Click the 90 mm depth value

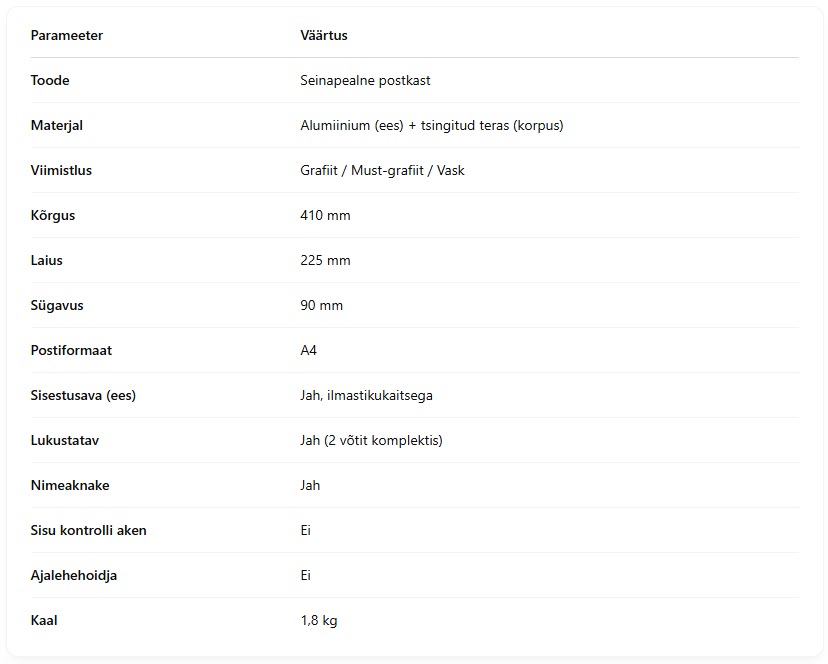[x=322, y=305]
